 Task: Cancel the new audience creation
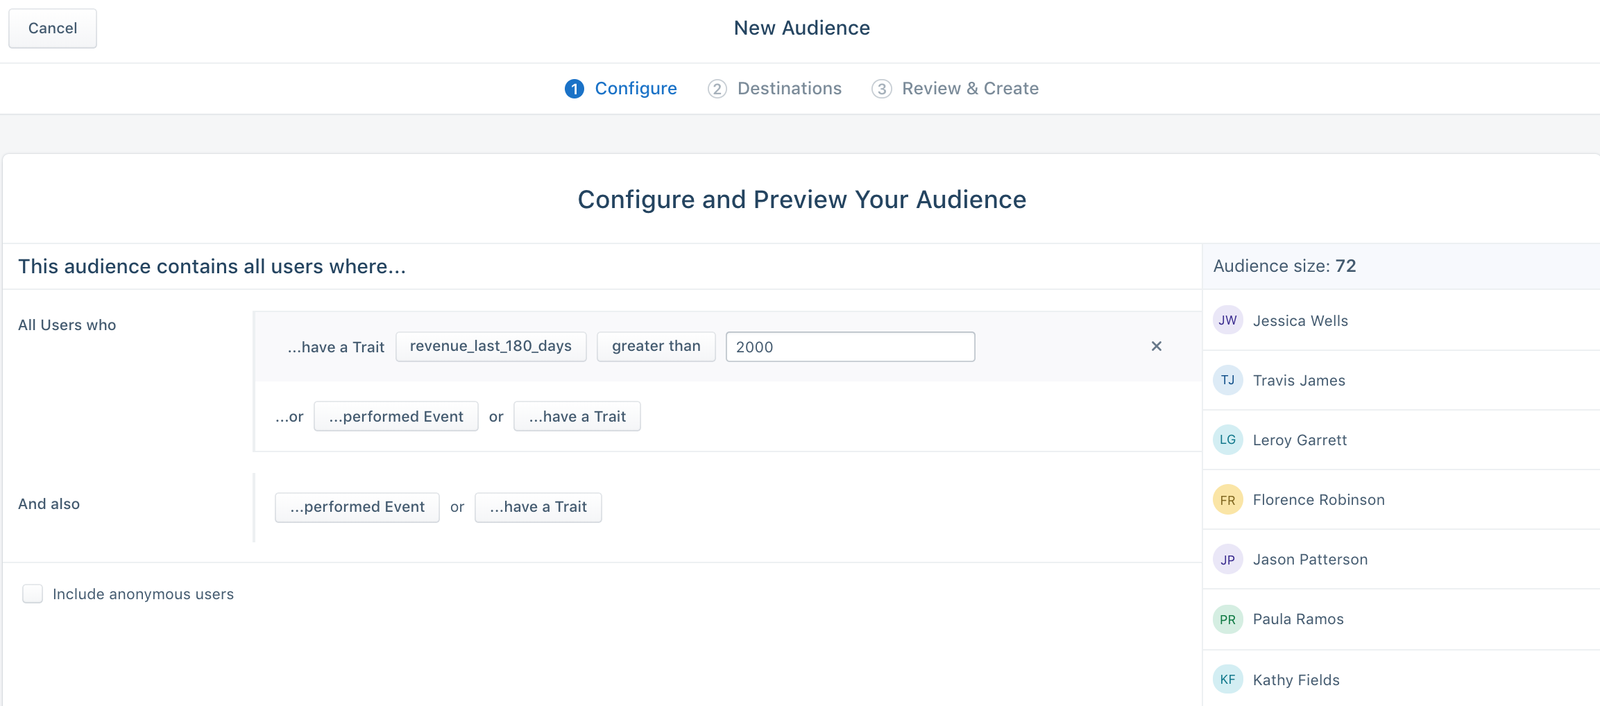coord(53,28)
